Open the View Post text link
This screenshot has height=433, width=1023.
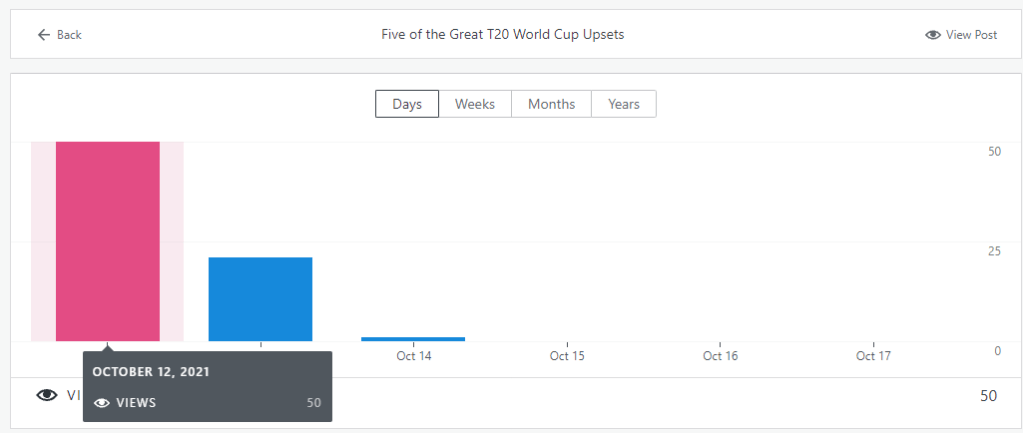tap(971, 35)
